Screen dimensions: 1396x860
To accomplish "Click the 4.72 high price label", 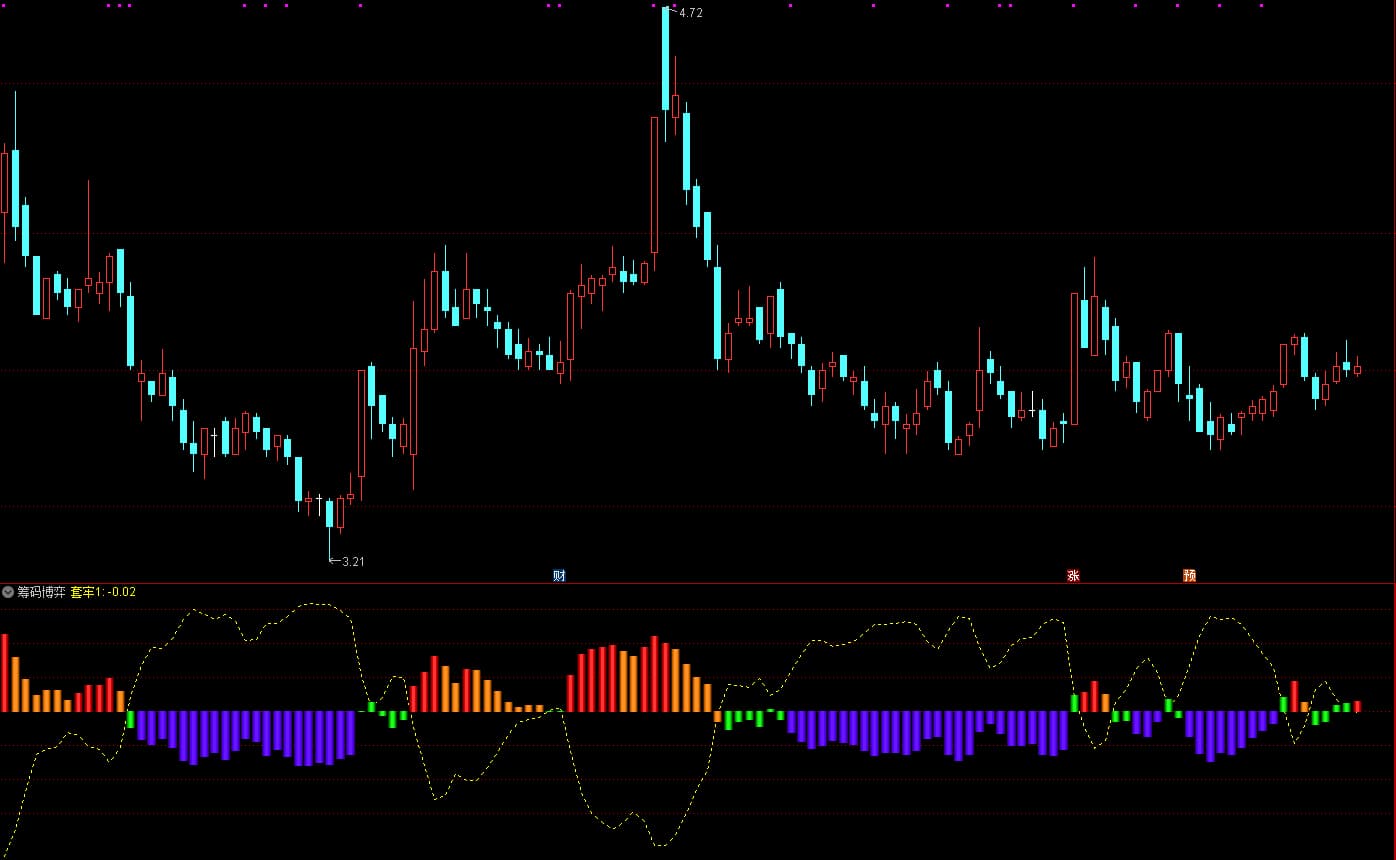I will 690,13.
